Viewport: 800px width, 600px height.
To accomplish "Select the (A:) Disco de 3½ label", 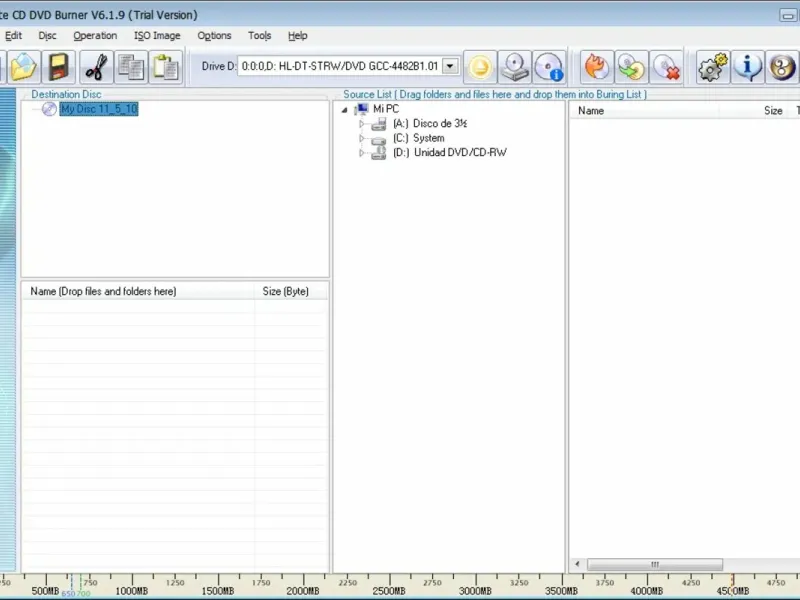I will tap(430, 123).
